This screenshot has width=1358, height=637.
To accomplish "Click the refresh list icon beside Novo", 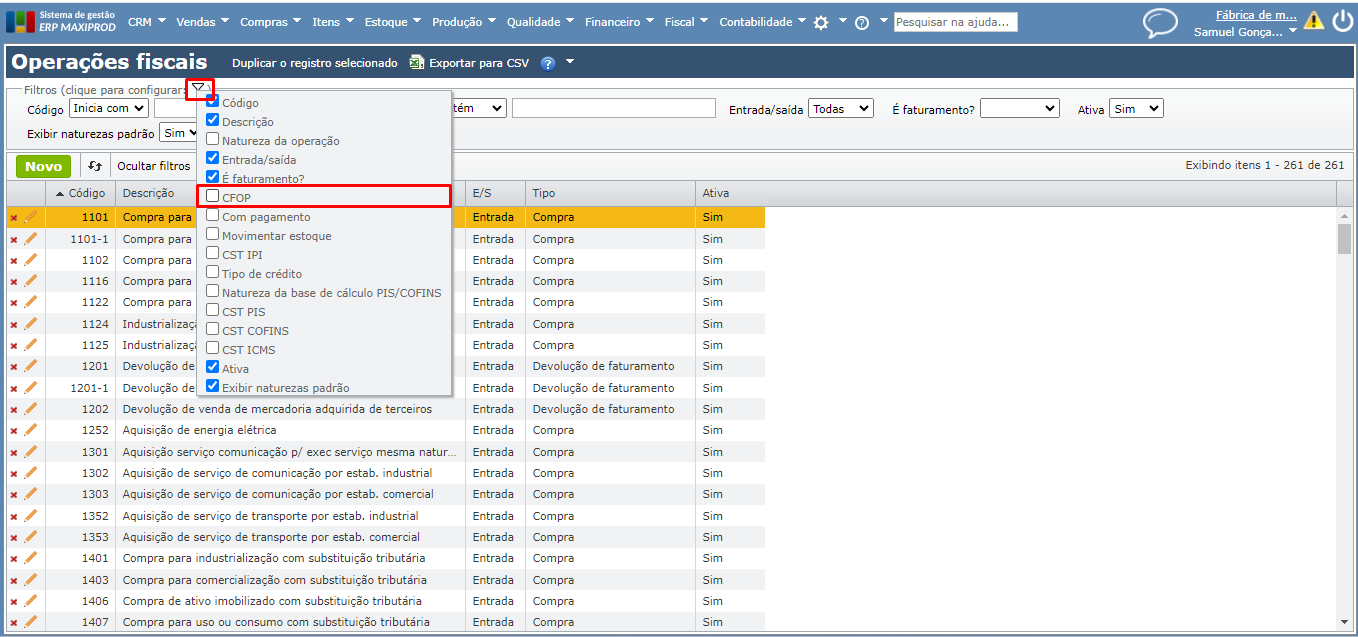I will (x=95, y=166).
